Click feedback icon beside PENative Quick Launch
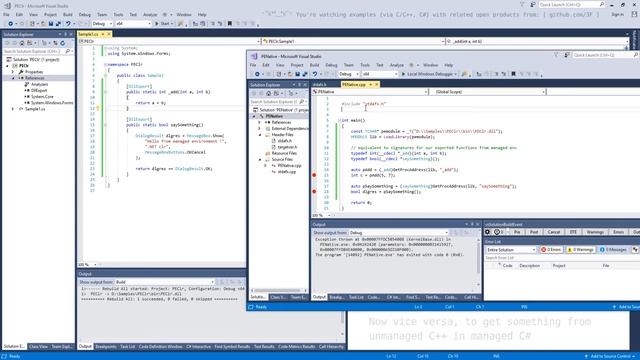This screenshot has width=640, height=360. click(x=567, y=55)
